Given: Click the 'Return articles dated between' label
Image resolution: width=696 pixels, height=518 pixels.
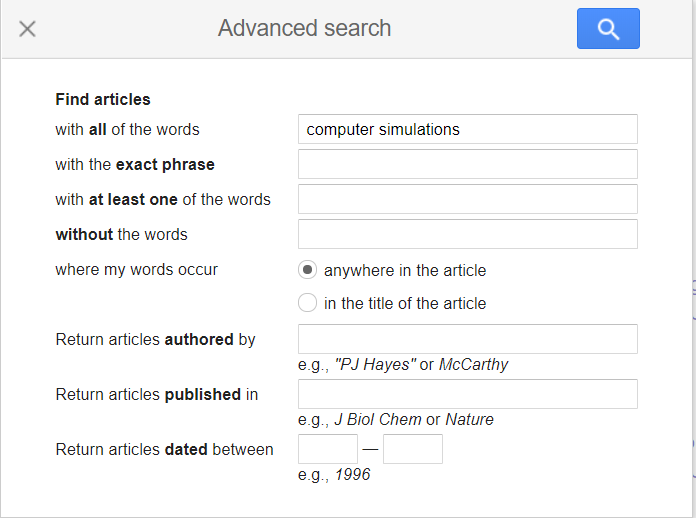Looking at the screenshot, I should click(x=164, y=449).
